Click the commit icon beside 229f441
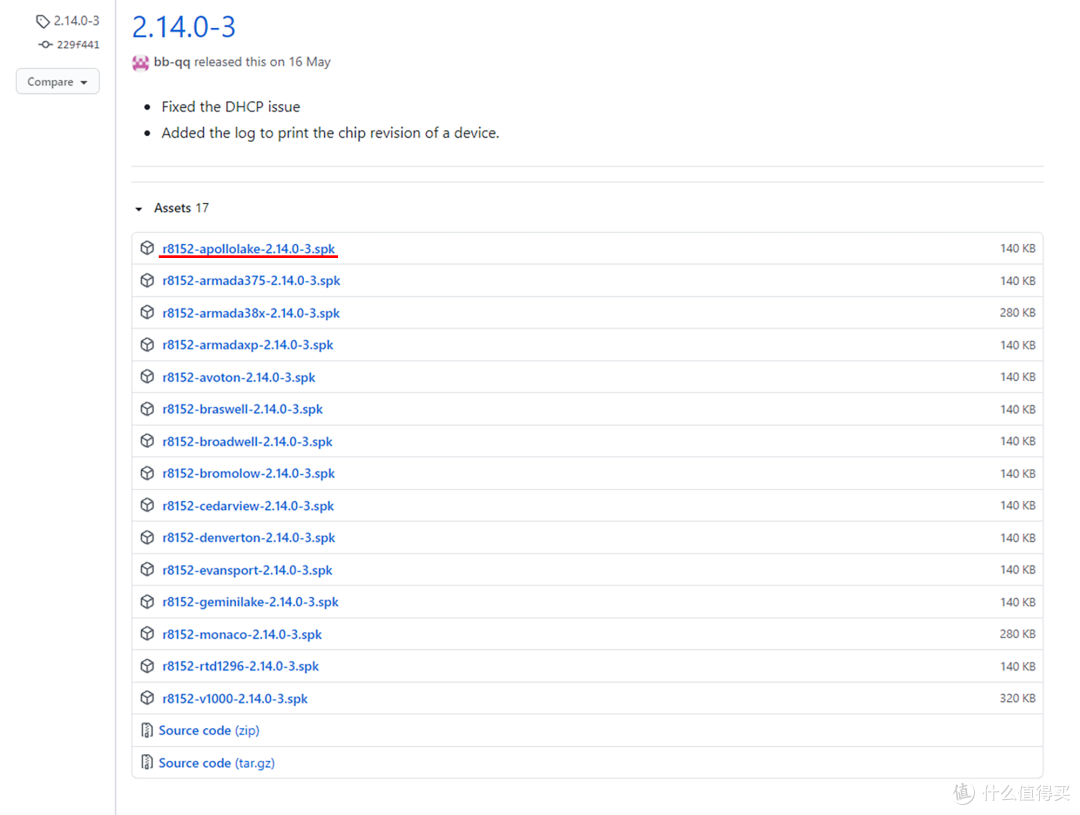 point(45,45)
